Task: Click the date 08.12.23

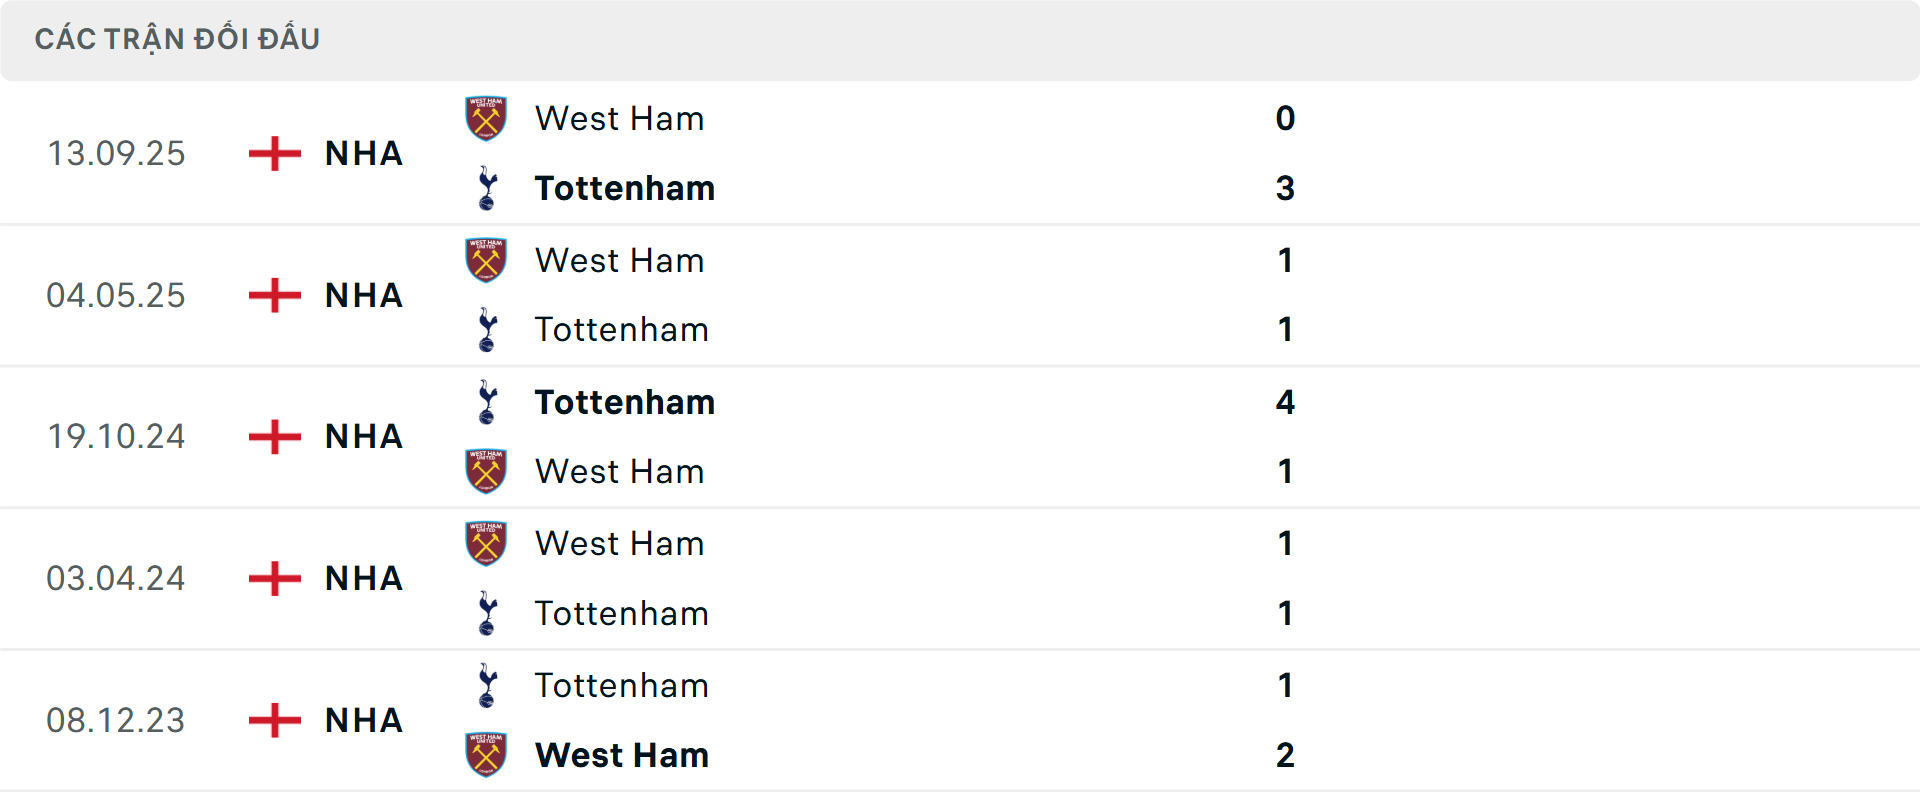Action: pyautogui.click(x=116, y=720)
